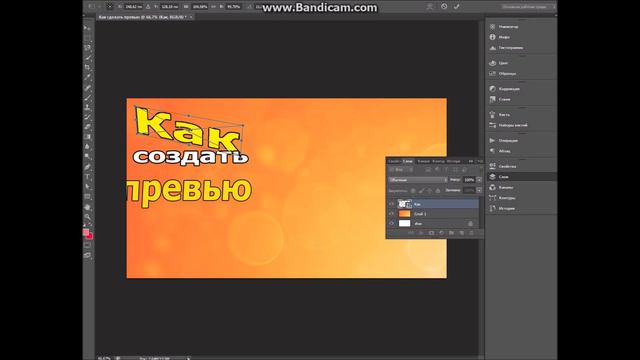This screenshot has height=360, width=640.
Task: Open the Свойства properties panel icon
Action: click(493, 167)
